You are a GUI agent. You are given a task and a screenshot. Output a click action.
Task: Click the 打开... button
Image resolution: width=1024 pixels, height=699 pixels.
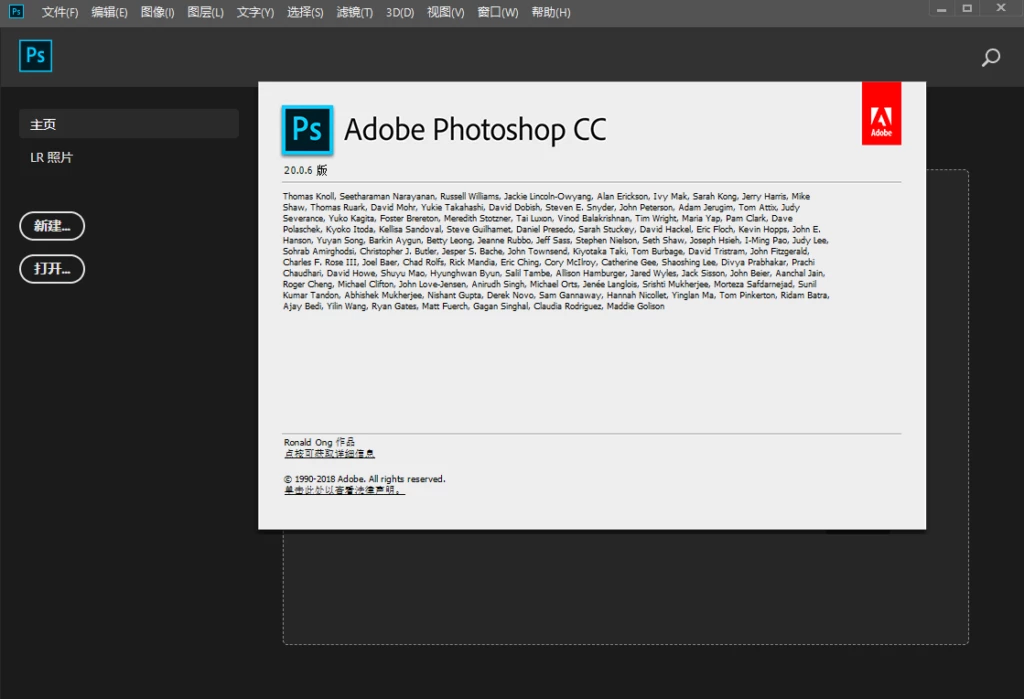tap(52, 268)
